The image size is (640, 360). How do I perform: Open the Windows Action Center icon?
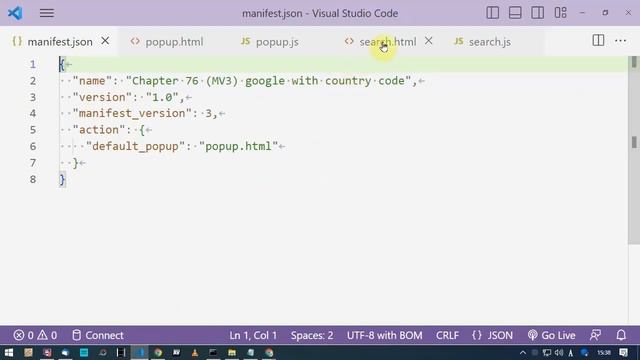tap(624, 353)
